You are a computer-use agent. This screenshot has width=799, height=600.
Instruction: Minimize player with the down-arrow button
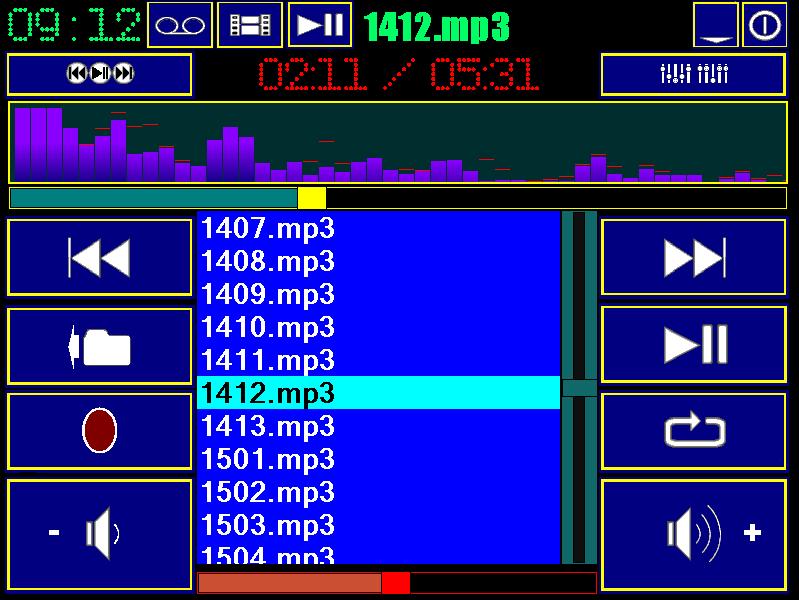(x=716, y=25)
